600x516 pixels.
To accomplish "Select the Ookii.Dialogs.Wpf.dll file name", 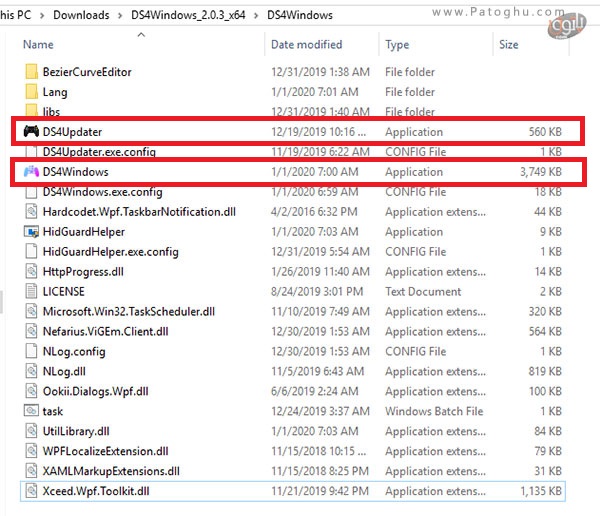I will point(96,391).
